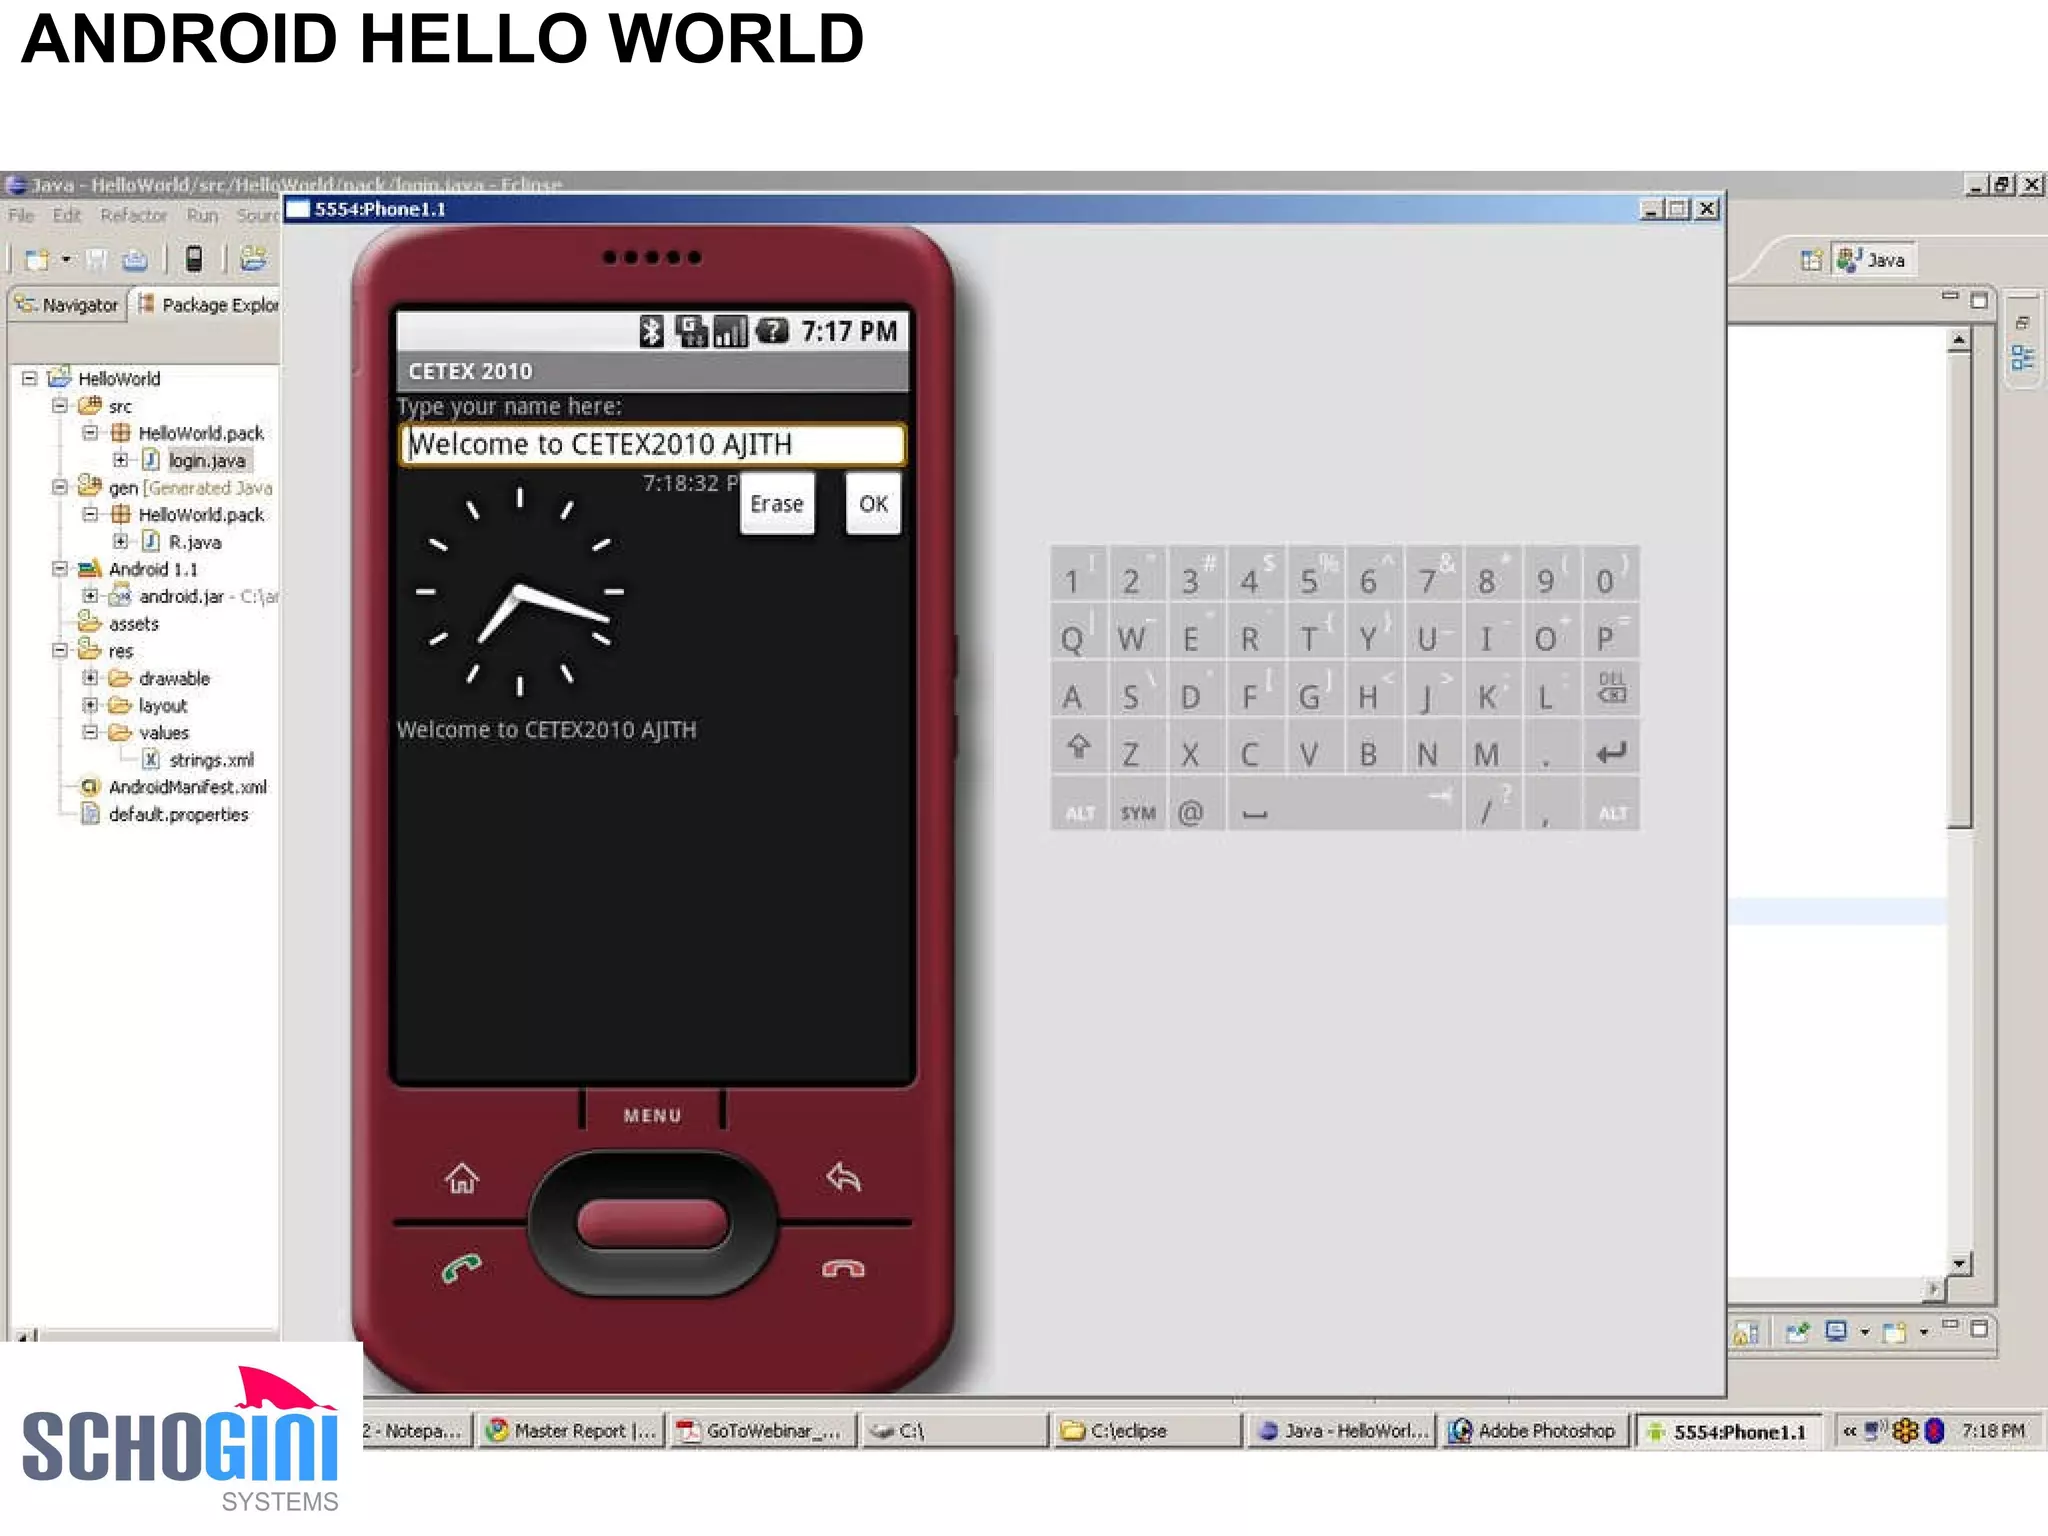Expand the login.java tree node
The image size is (2048, 1536).
coord(120,460)
